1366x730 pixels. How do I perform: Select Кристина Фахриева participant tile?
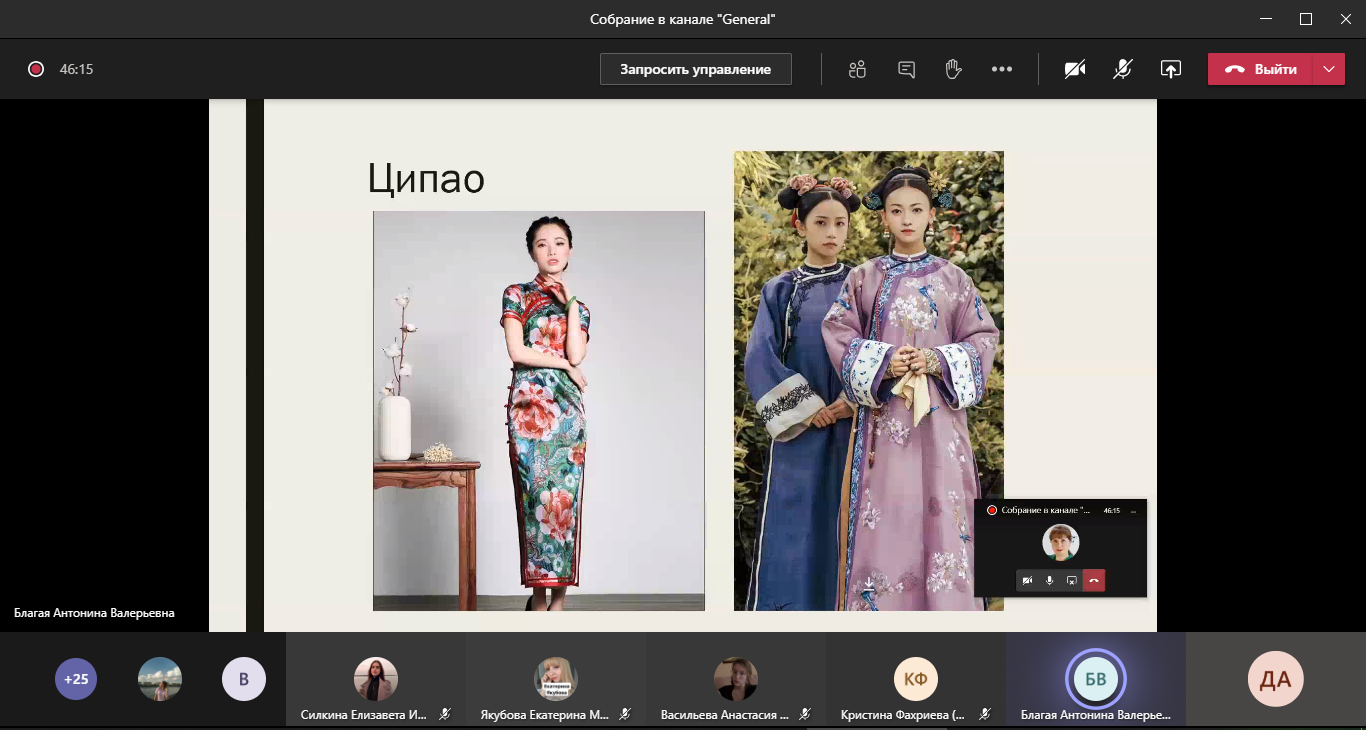pos(916,680)
